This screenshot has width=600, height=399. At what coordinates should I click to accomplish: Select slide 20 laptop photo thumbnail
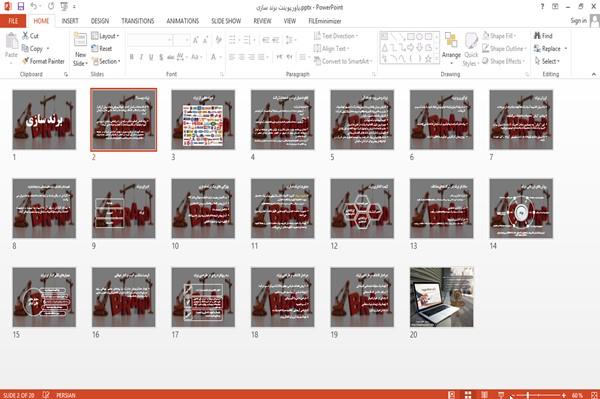[442, 297]
